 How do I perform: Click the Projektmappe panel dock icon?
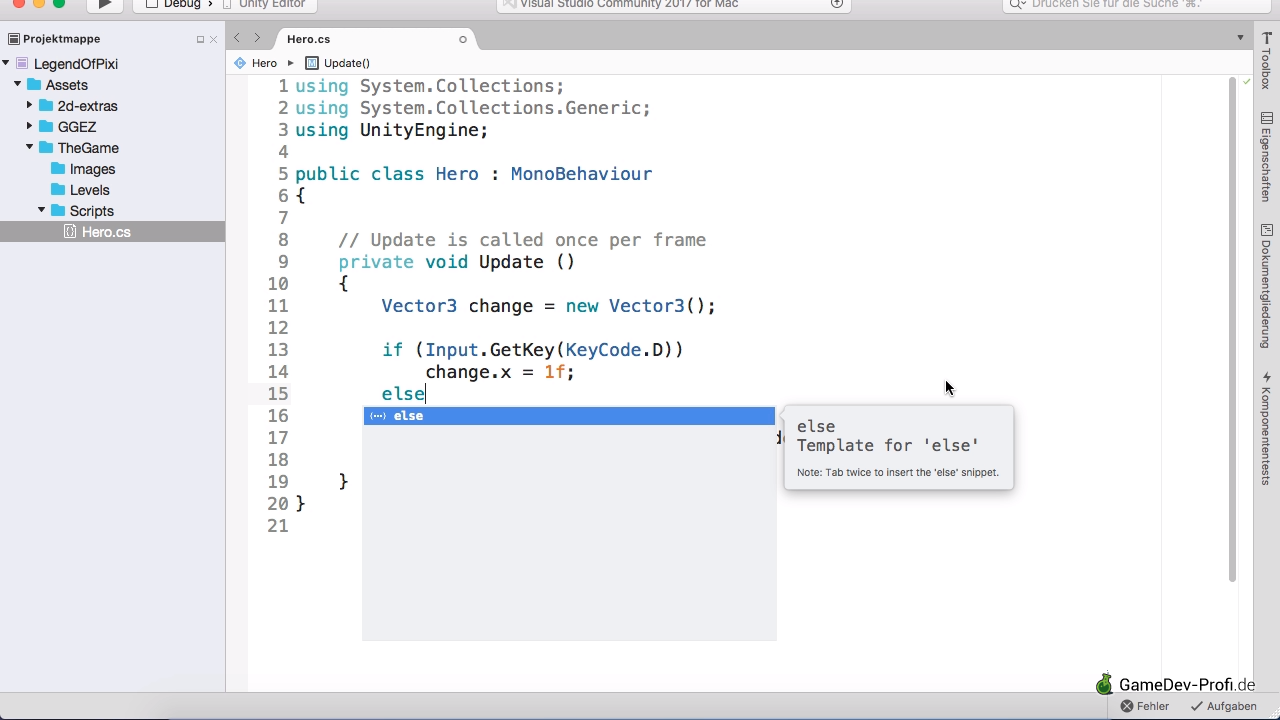(200, 40)
